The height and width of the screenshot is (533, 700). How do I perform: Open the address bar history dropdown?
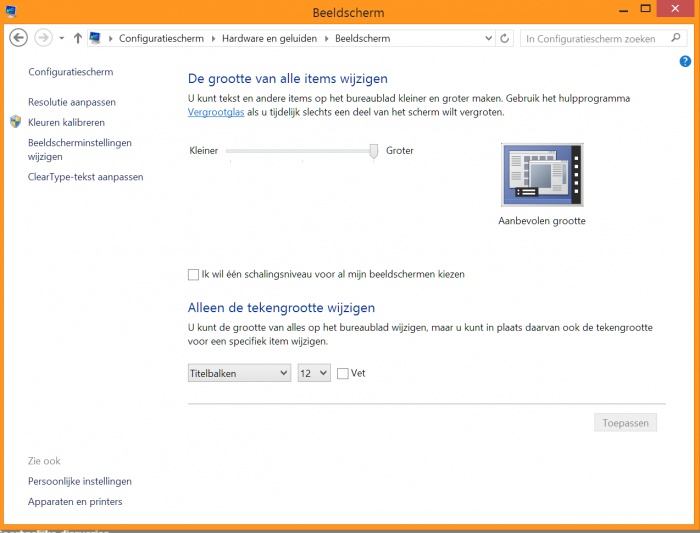[488, 38]
